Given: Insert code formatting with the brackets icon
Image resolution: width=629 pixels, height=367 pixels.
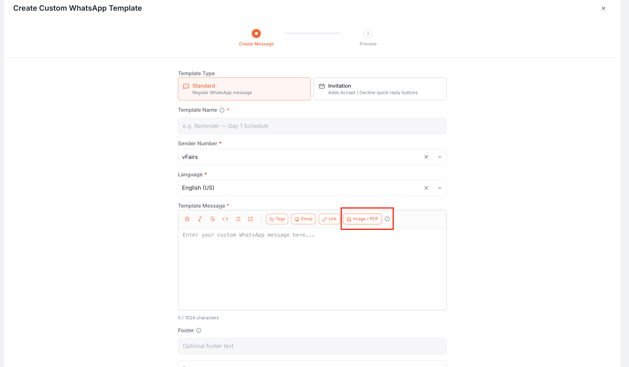Looking at the screenshot, I should click(225, 219).
